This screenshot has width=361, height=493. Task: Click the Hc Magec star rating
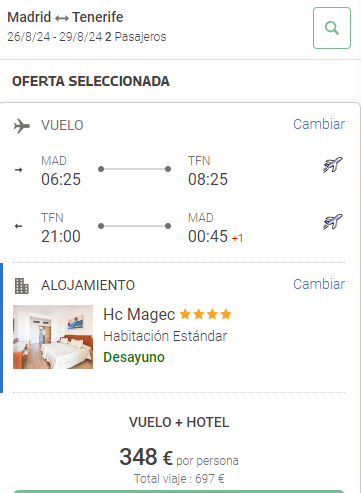[206, 314]
